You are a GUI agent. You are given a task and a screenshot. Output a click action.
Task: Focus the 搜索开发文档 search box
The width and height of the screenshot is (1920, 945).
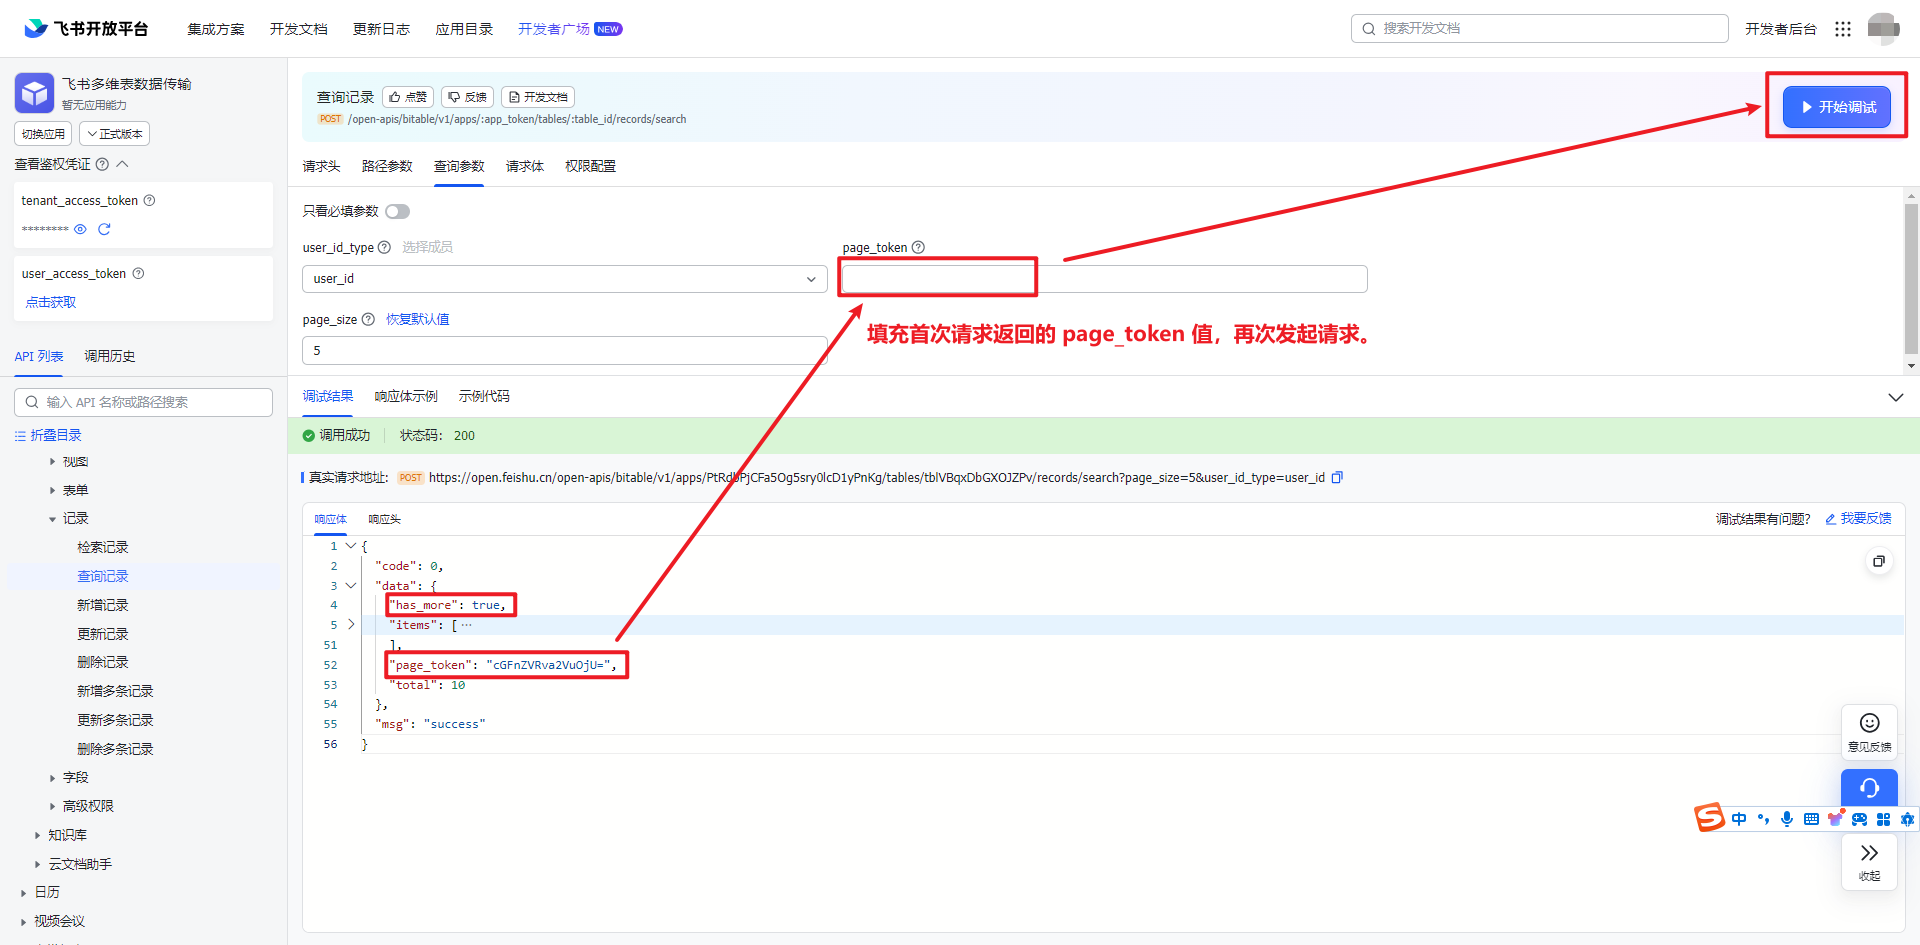pyautogui.click(x=1539, y=29)
